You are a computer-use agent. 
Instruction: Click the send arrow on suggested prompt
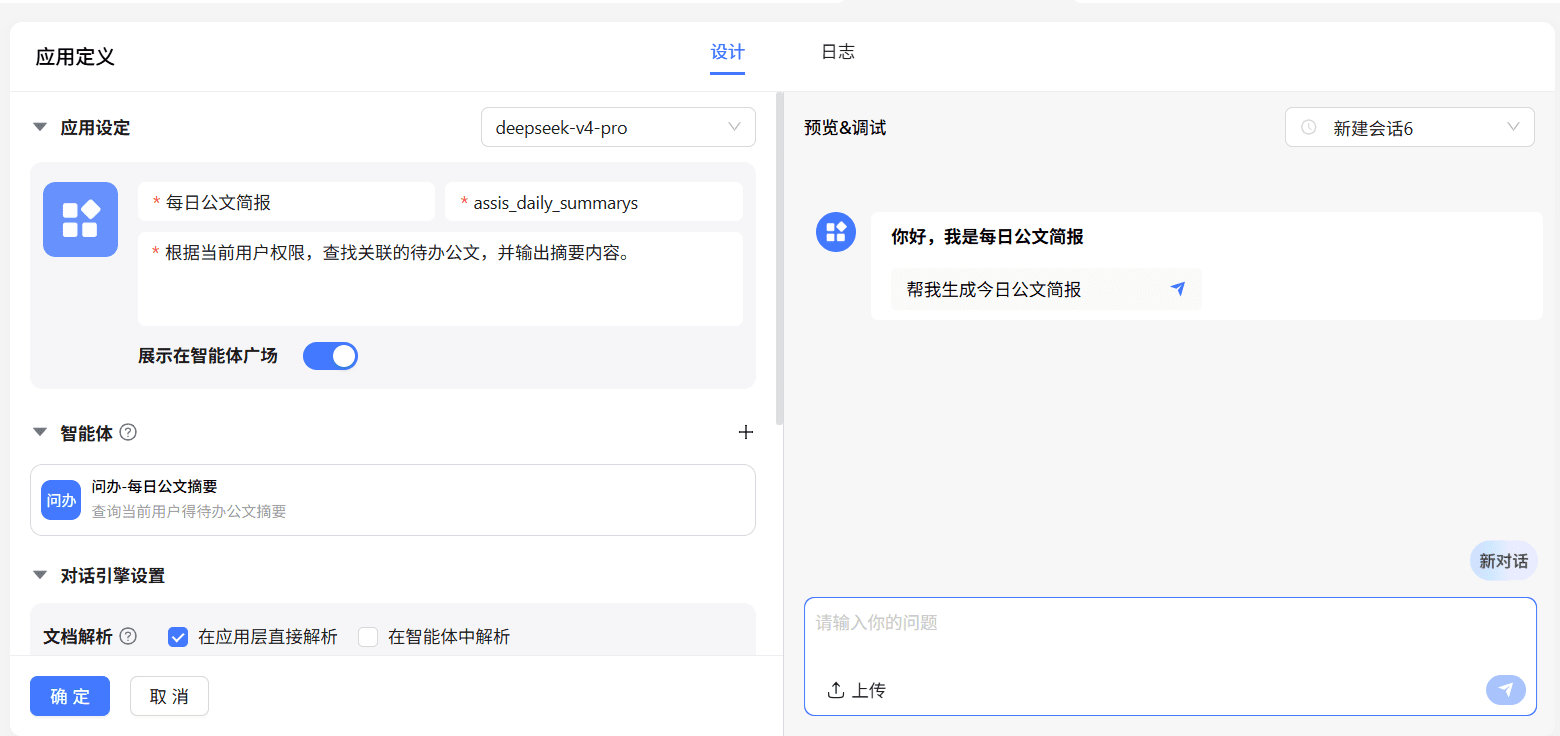click(x=1178, y=289)
